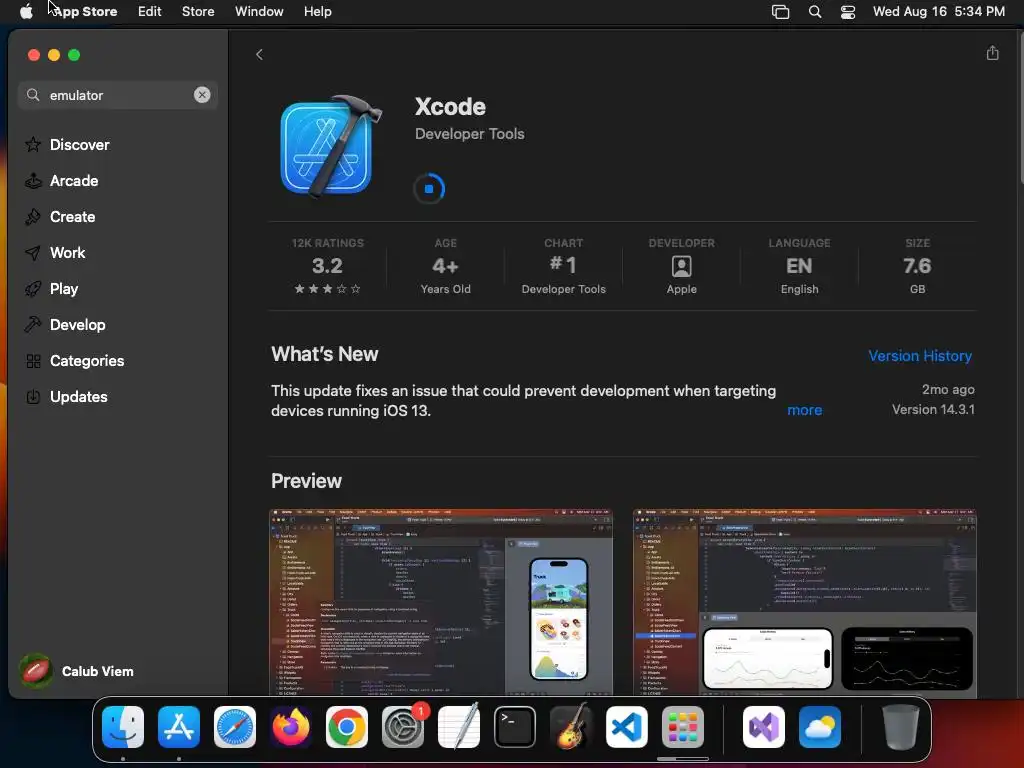Open the Play section

[x=64, y=289]
